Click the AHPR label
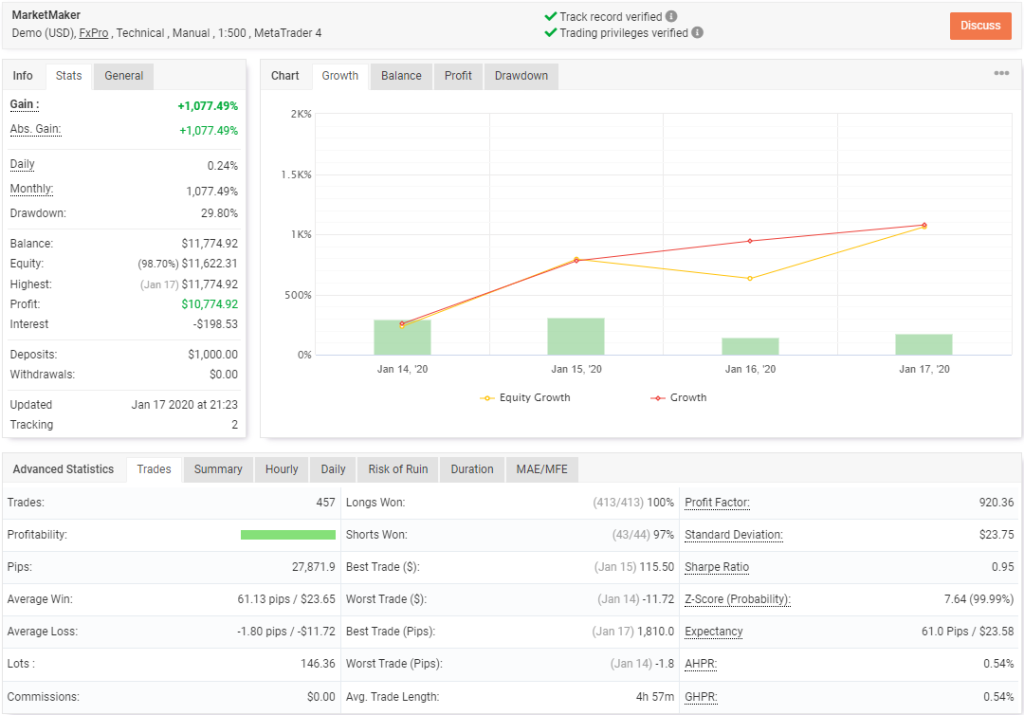The image size is (1024, 715). click(701, 664)
